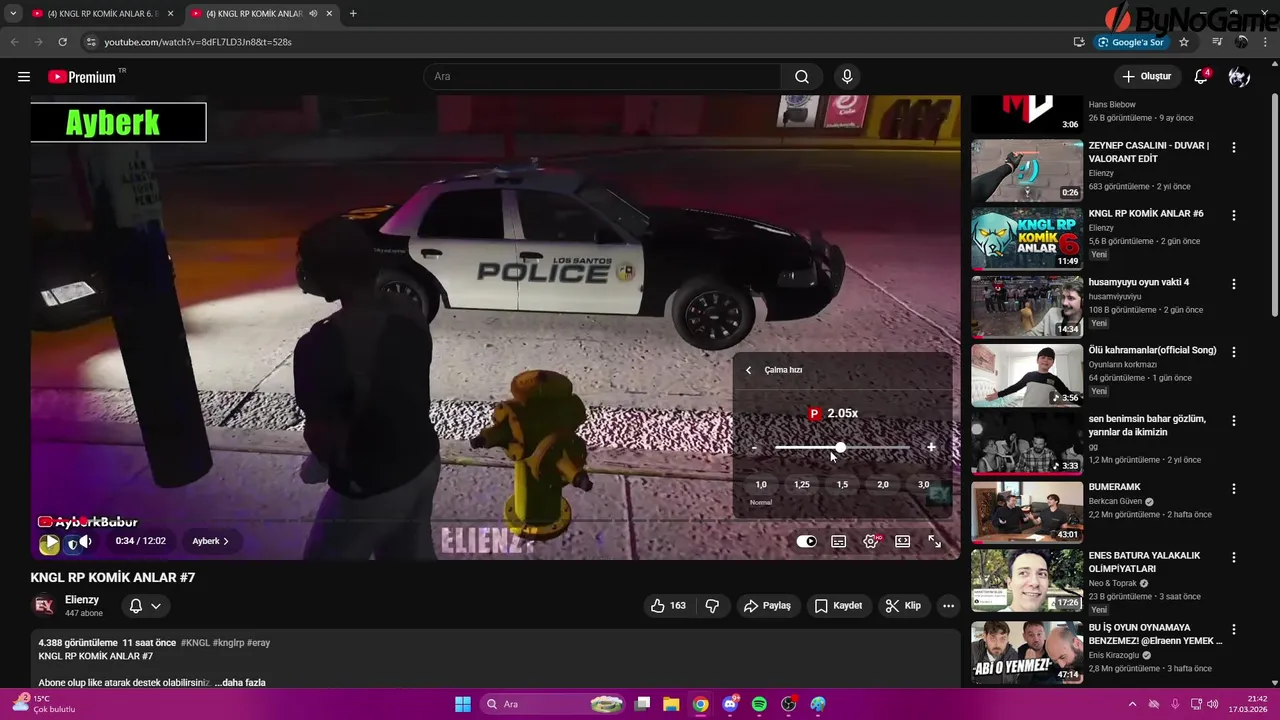Decrease playback speed with minus button
The height and width of the screenshot is (720, 1280).
754,448
